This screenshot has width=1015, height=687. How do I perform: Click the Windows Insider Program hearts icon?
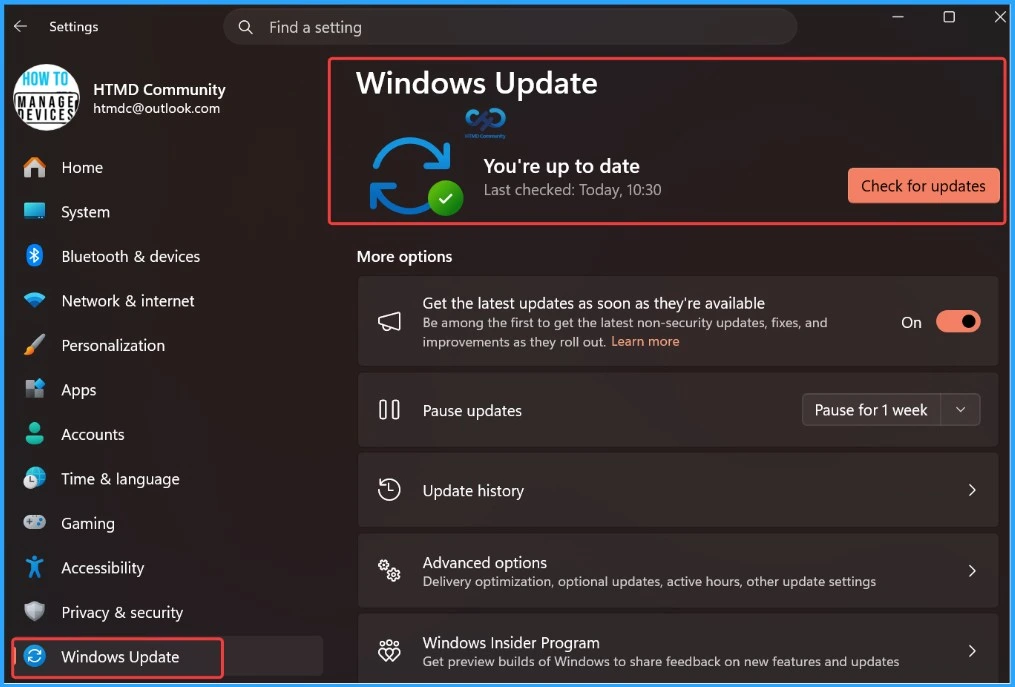pyautogui.click(x=389, y=651)
